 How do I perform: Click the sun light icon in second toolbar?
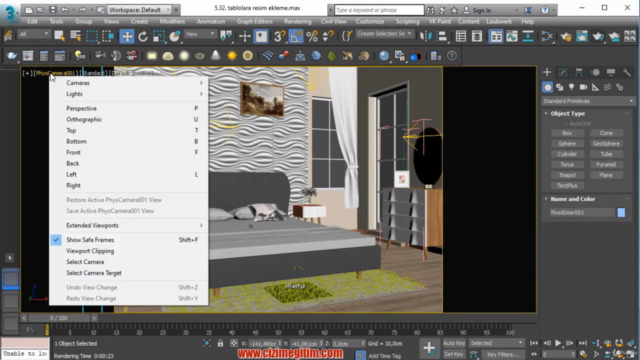(x=232, y=56)
